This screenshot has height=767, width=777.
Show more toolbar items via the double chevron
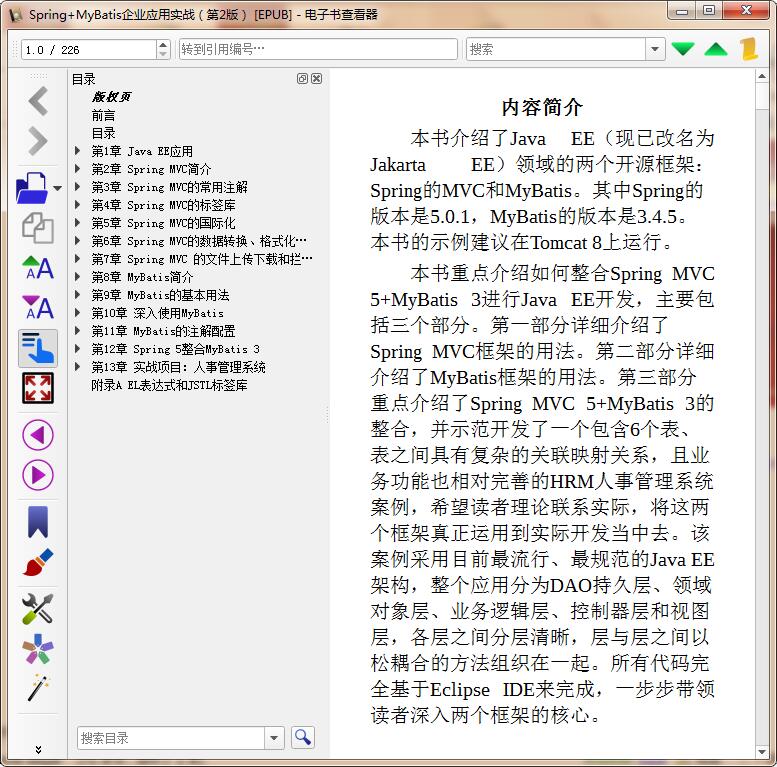pyautogui.click(x=38, y=750)
